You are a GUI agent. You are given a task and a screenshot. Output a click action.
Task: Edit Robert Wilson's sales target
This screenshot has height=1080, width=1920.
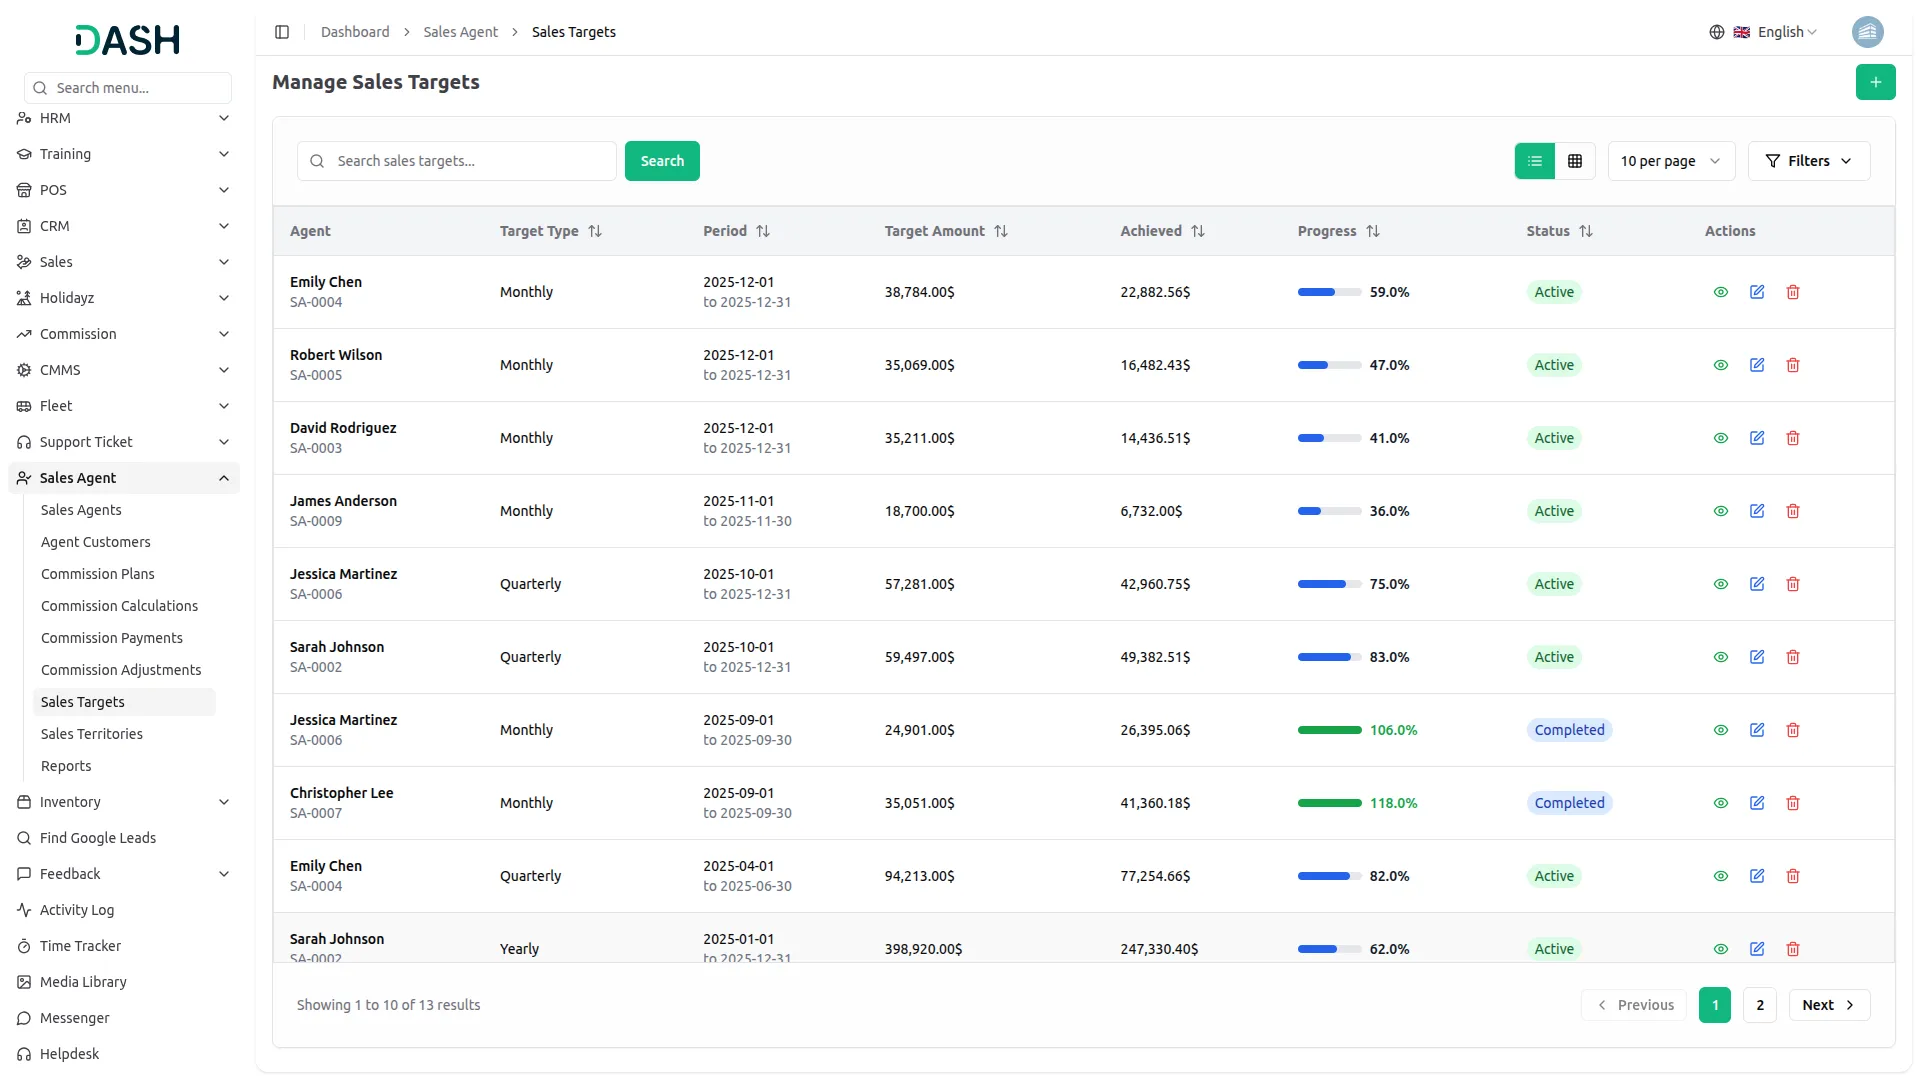pos(1756,365)
